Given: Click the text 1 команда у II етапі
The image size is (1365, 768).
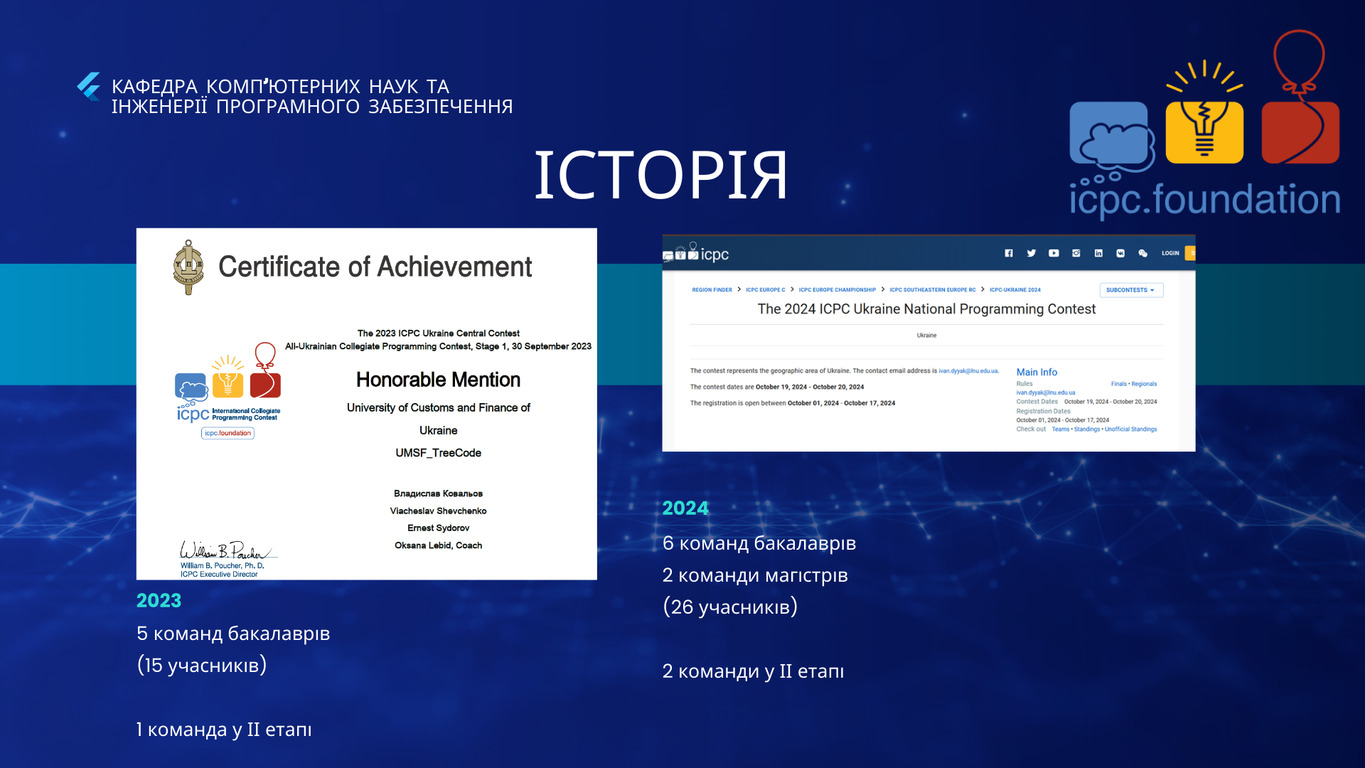Looking at the screenshot, I should click(x=224, y=730).
